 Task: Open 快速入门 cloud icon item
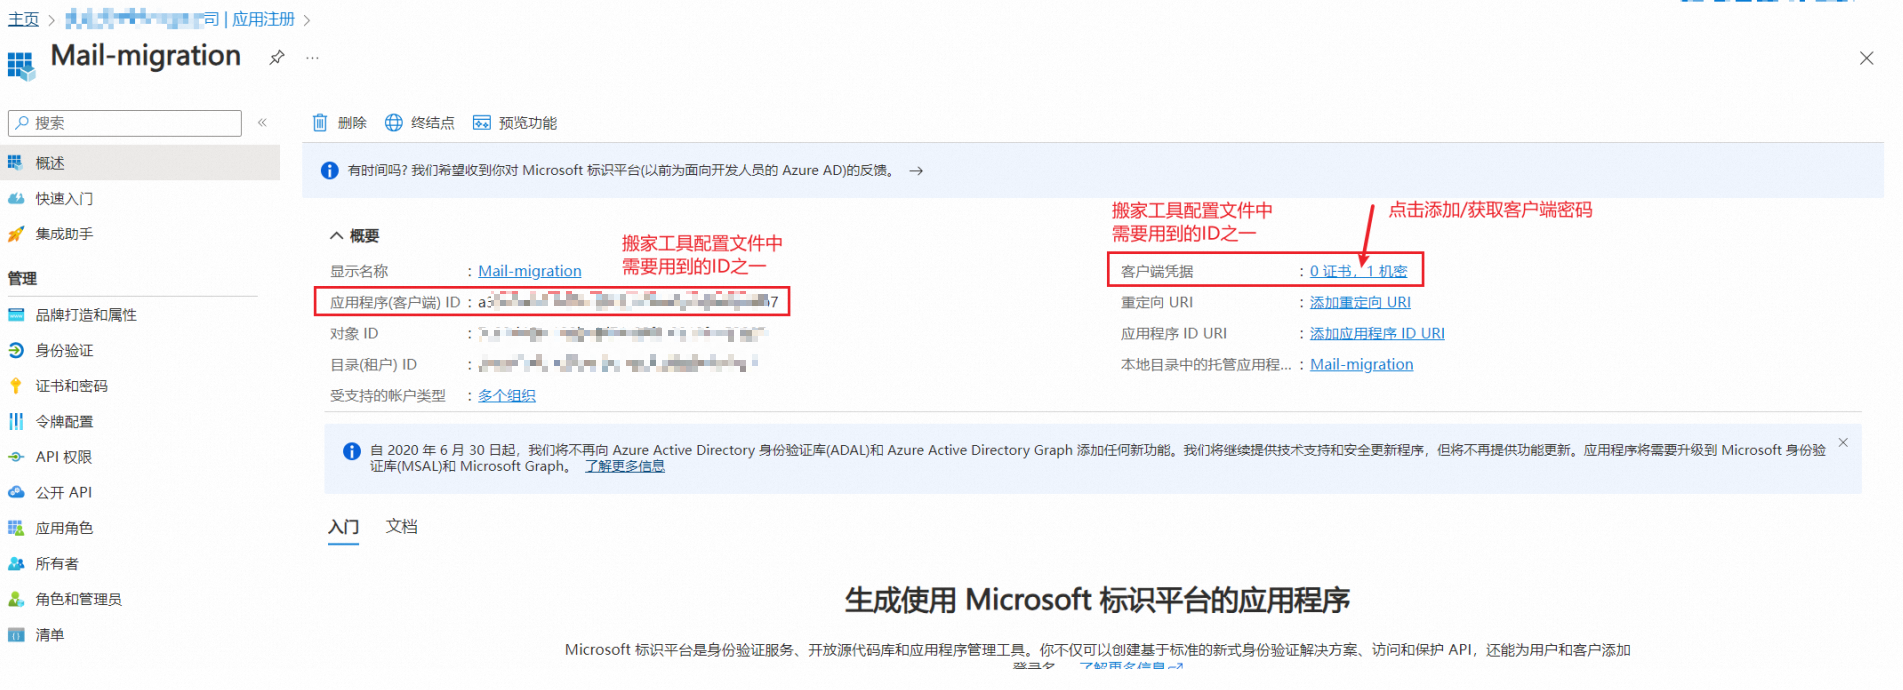[x=16, y=199]
